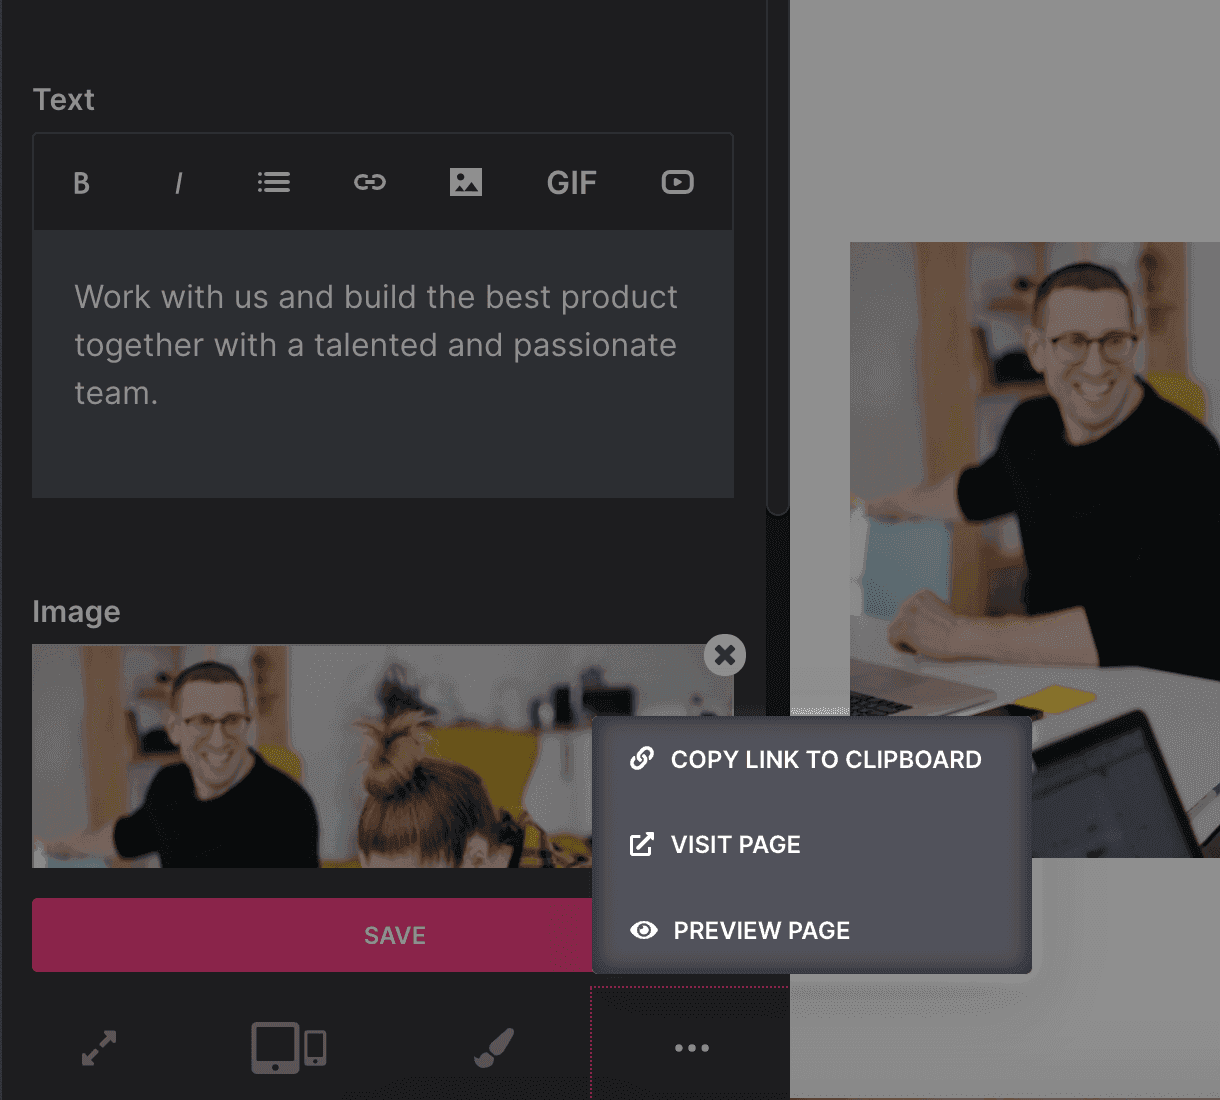Click into the text editor field

pyautogui.click(x=383, y=364)
